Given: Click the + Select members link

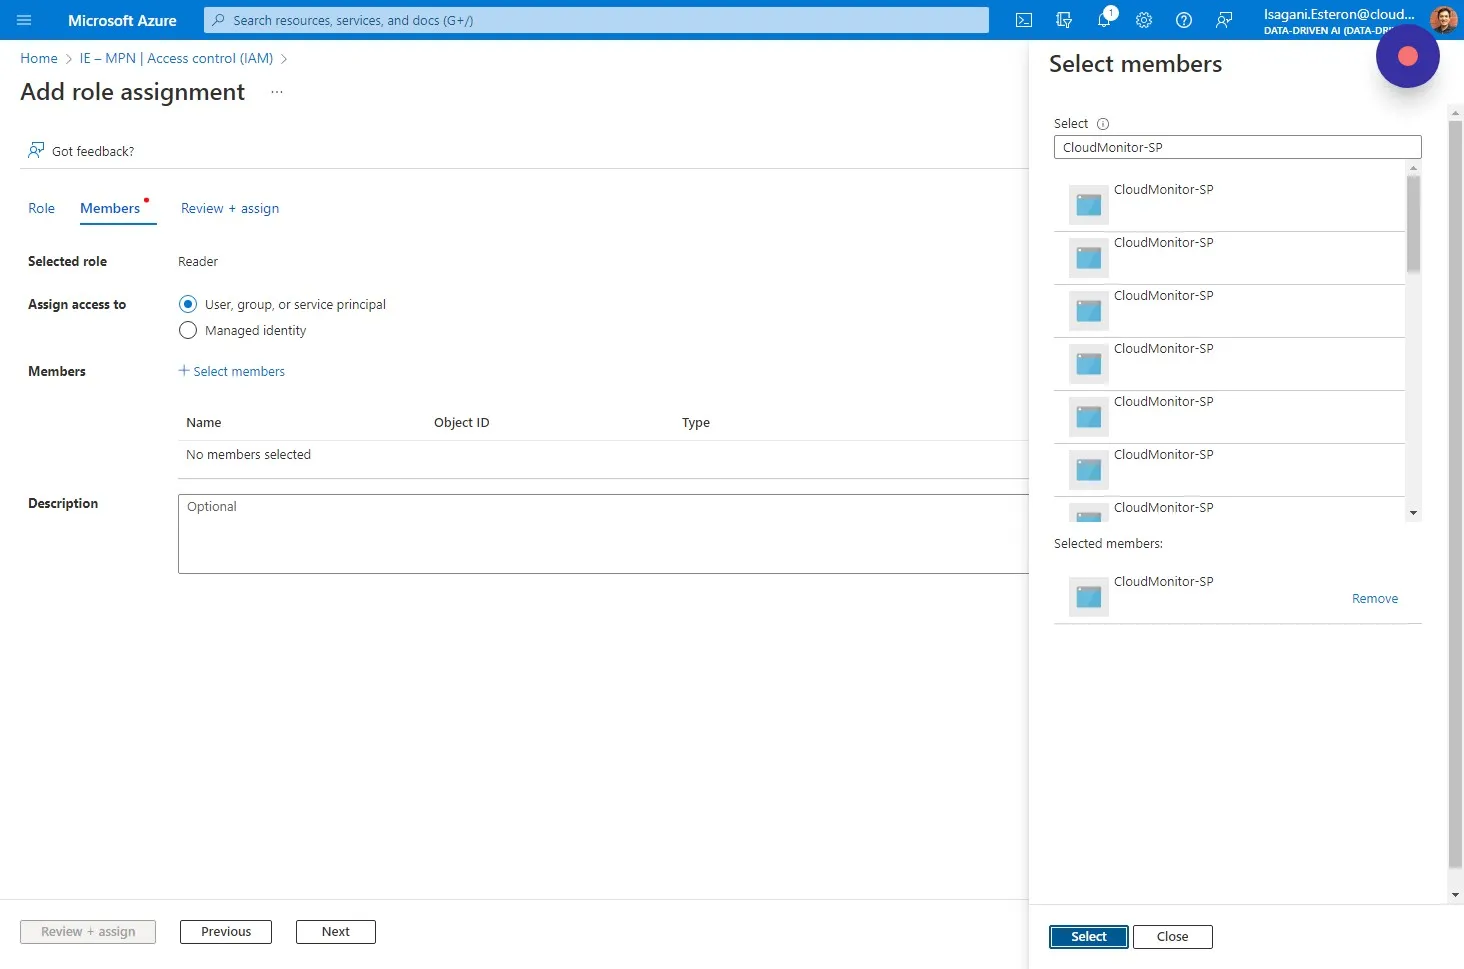Looking at the screenshot, I should [x=232, y=371].
